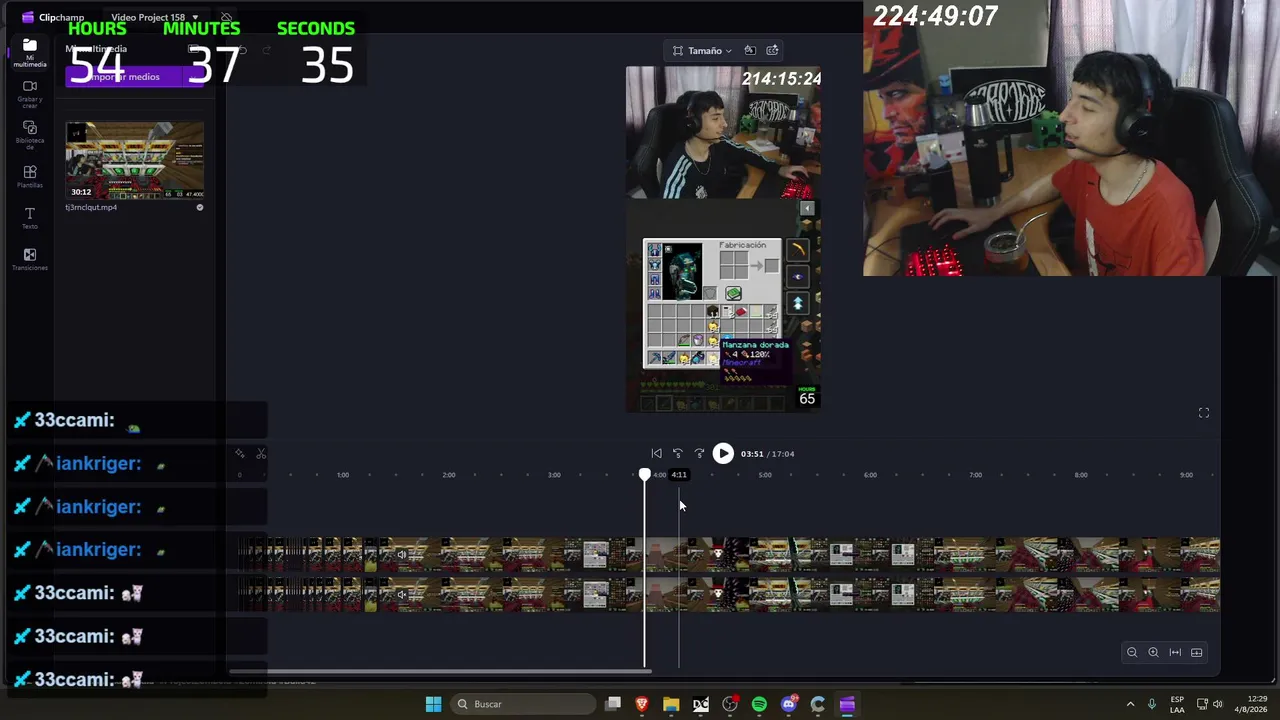Click the last icon in the Tamaño toolbar
Viewport: 1280px width, 720px height.
point(772,50)
